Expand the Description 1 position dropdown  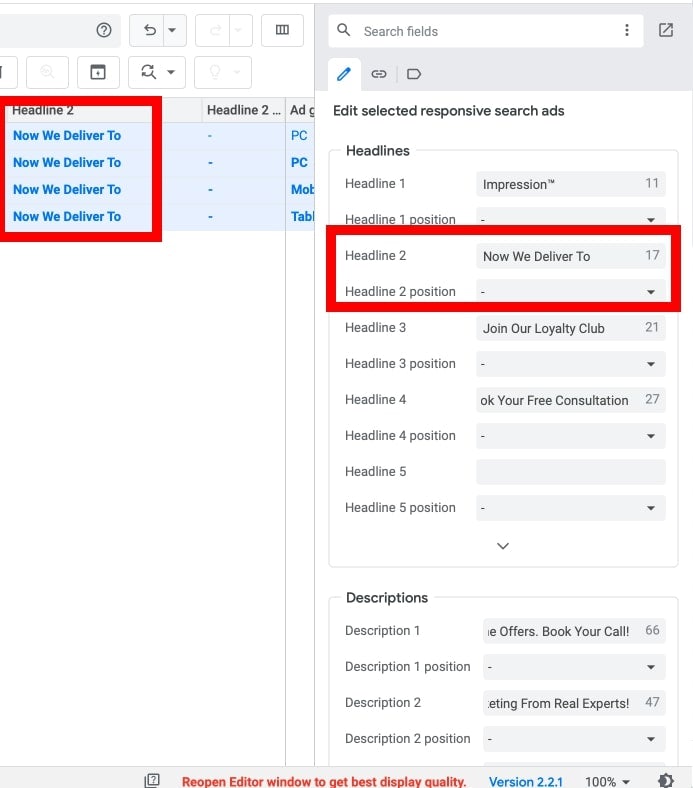574,667
